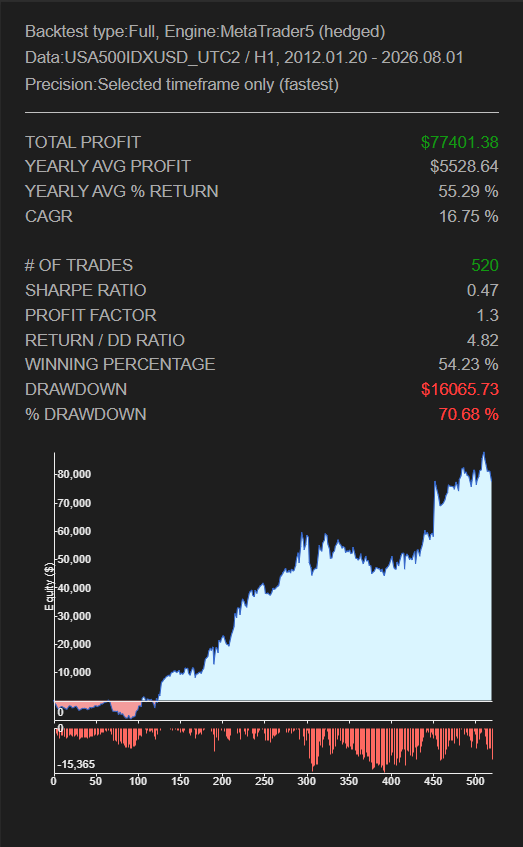Click the Backtest type and Engine header line
This screenshot has height=847, width=523.
click(205, 32)
